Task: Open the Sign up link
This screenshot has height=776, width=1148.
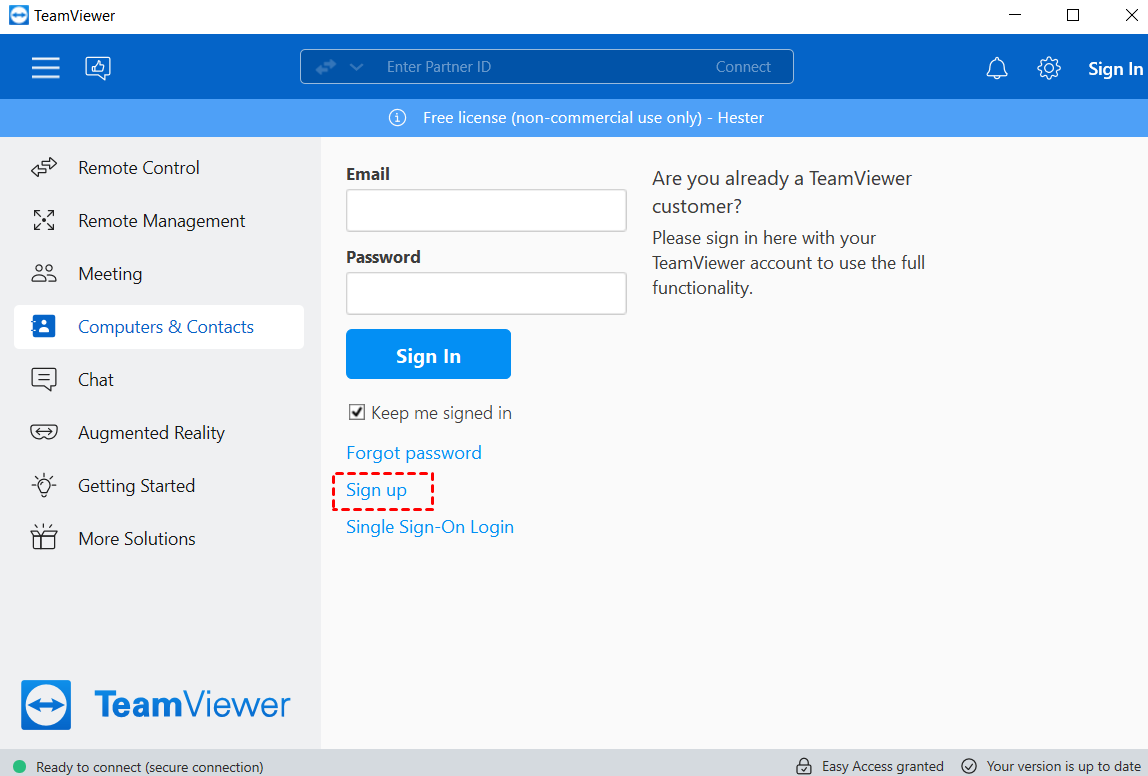Action: click(x=375, y=490)
